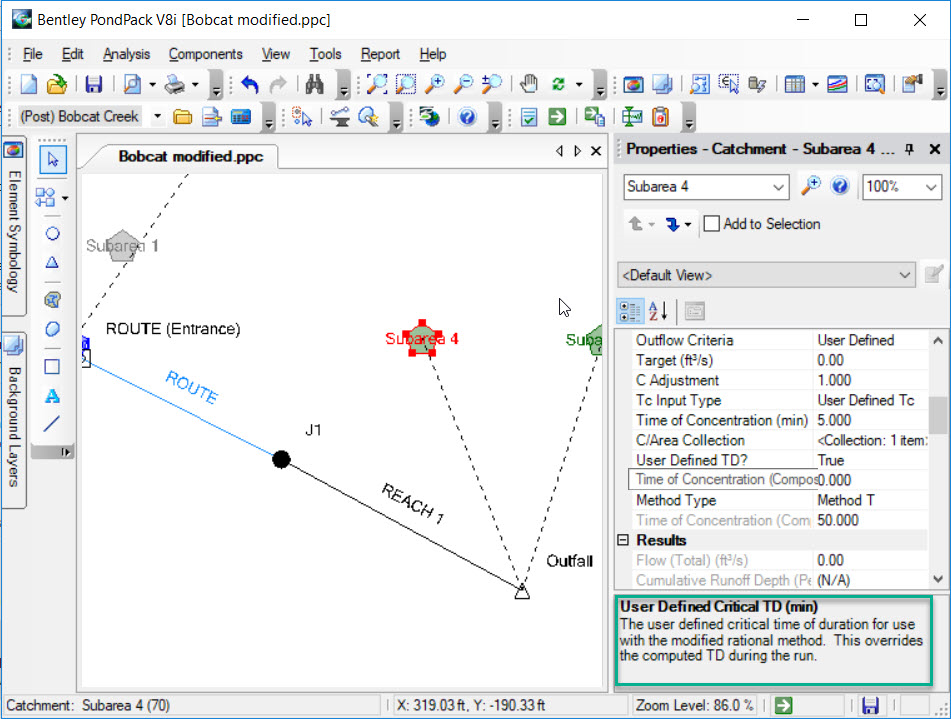Refresh the drawing view
This screenshot has width=951, height=719.
coord(559,84)
